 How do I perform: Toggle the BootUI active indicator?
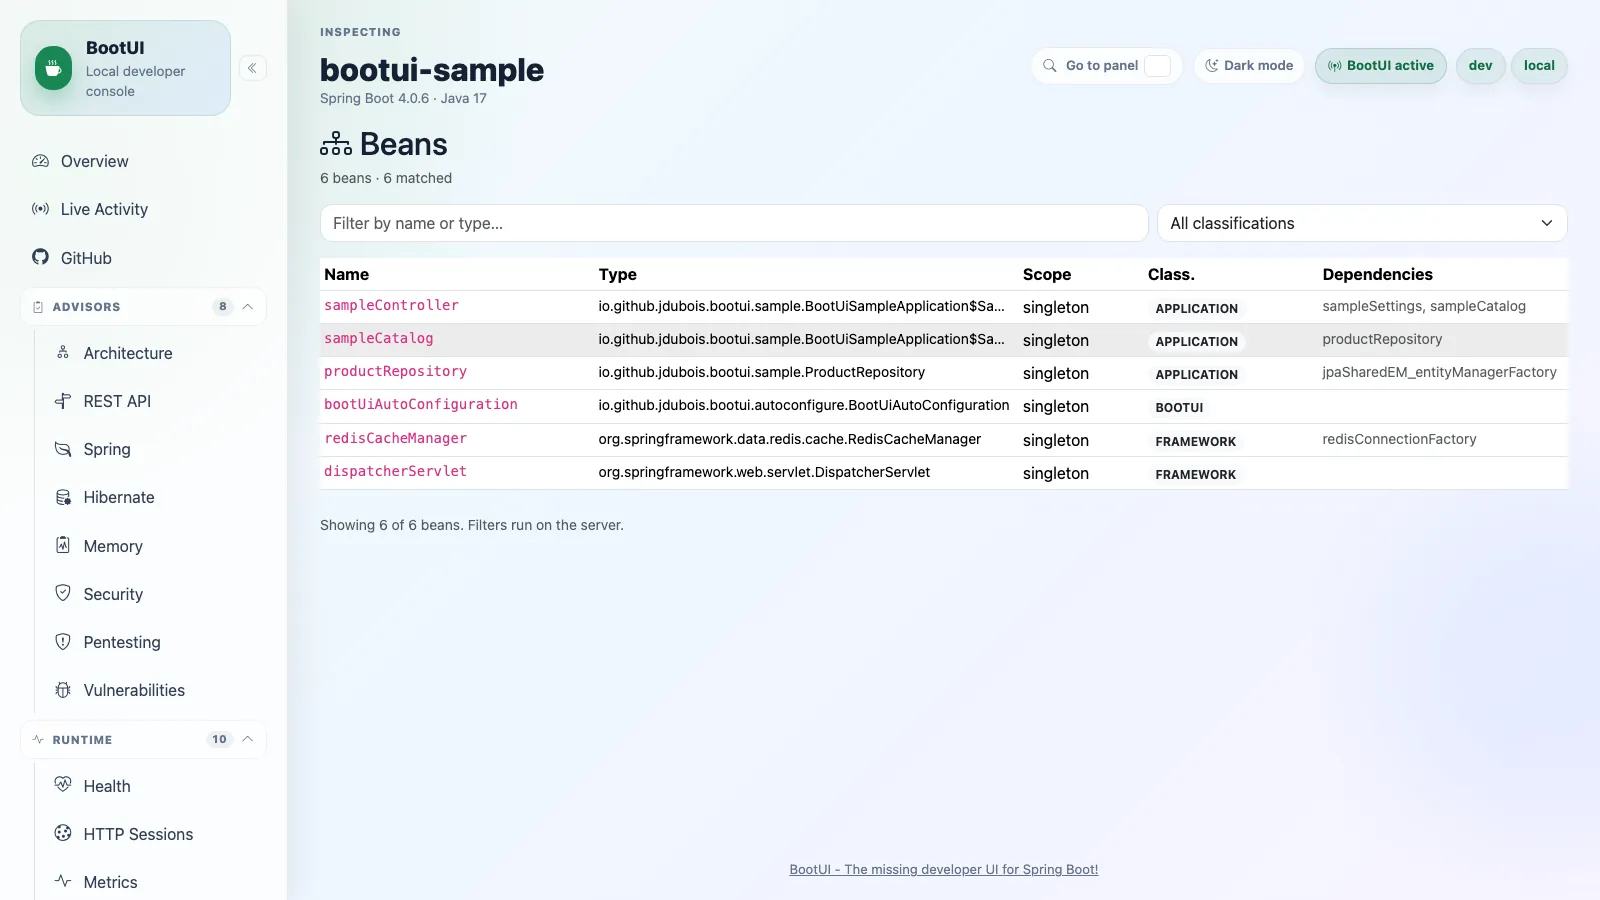coord(1381,66)
